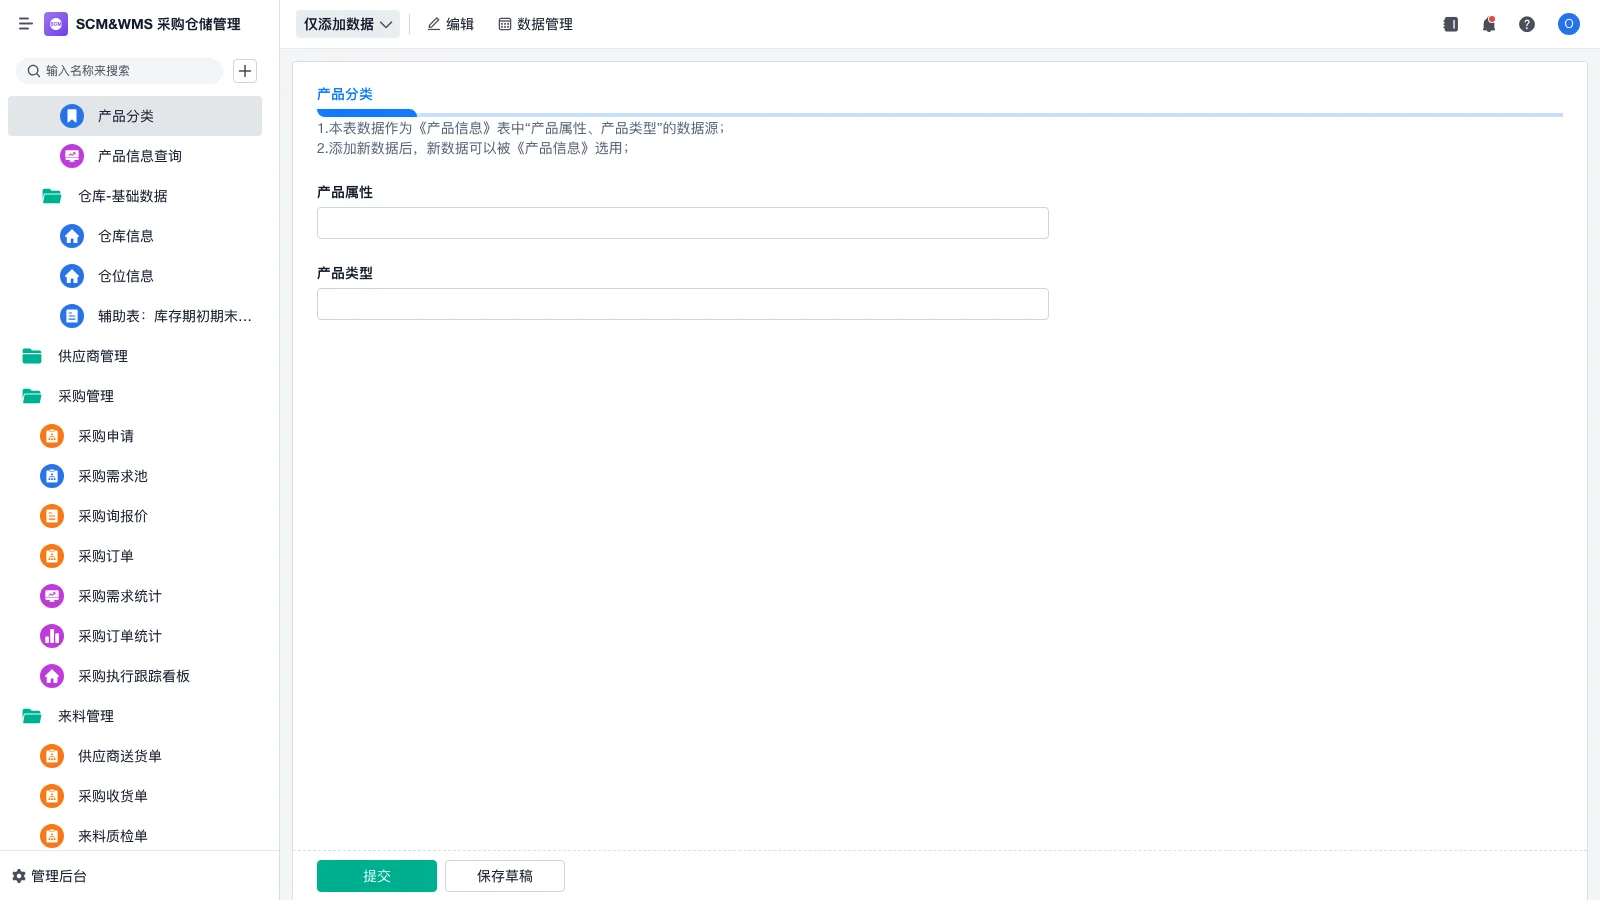Select the 仓库信息 label

[x=126, y=236]
